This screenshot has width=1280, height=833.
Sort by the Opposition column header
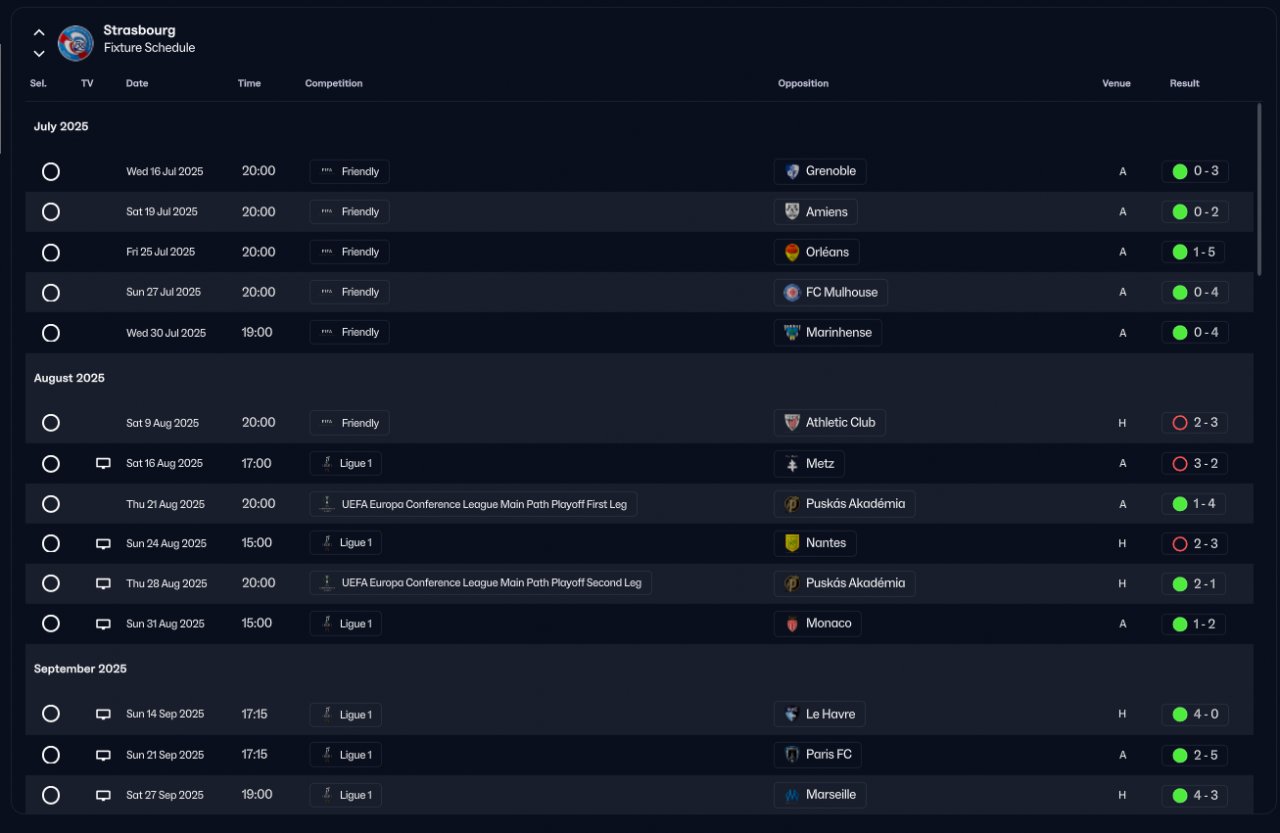coord(803,84)
